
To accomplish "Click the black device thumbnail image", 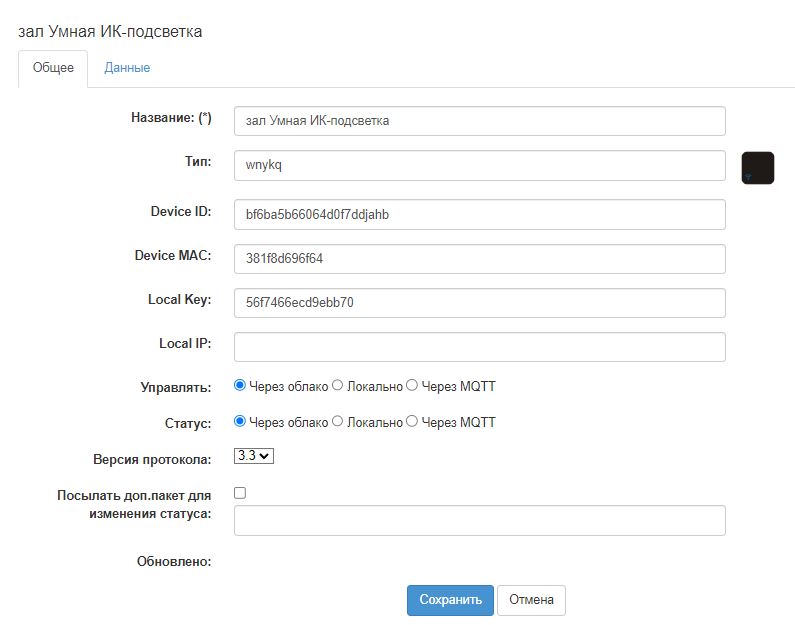I will tap(757, 168).
